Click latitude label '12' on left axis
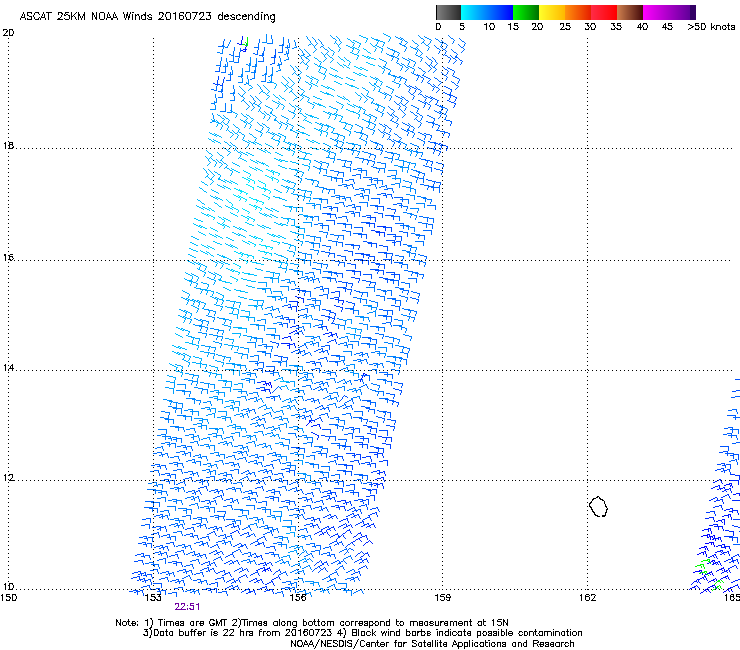 click(8, 478)
